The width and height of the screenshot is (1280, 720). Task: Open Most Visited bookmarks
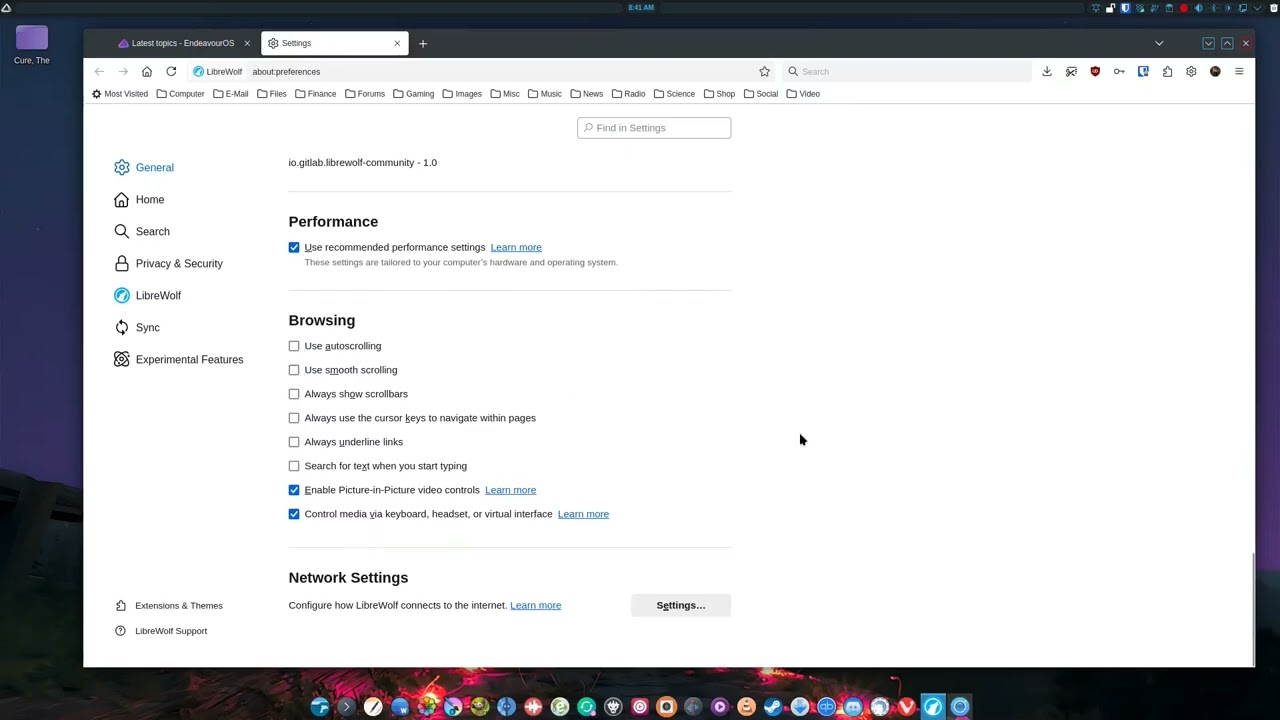[x=119, y=94]
